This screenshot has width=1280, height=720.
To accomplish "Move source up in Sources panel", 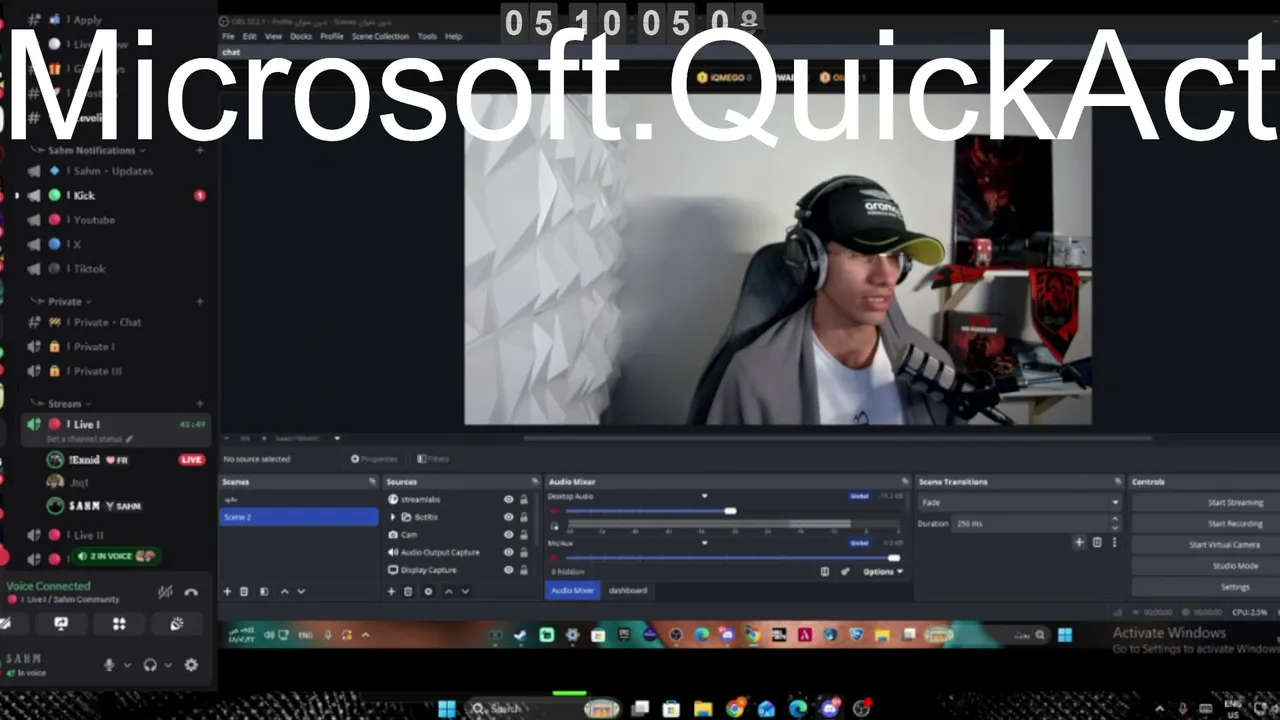I will [x=448, y=591].
